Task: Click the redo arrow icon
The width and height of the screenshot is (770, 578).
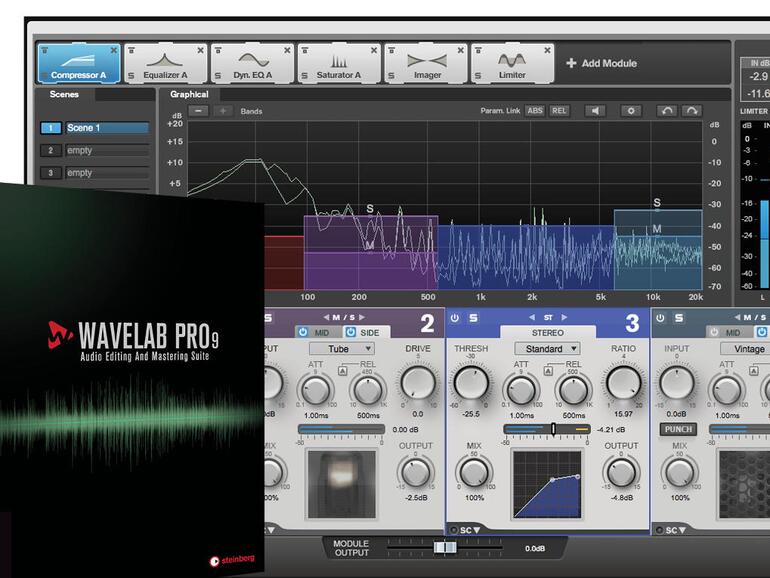Action: 691,111
